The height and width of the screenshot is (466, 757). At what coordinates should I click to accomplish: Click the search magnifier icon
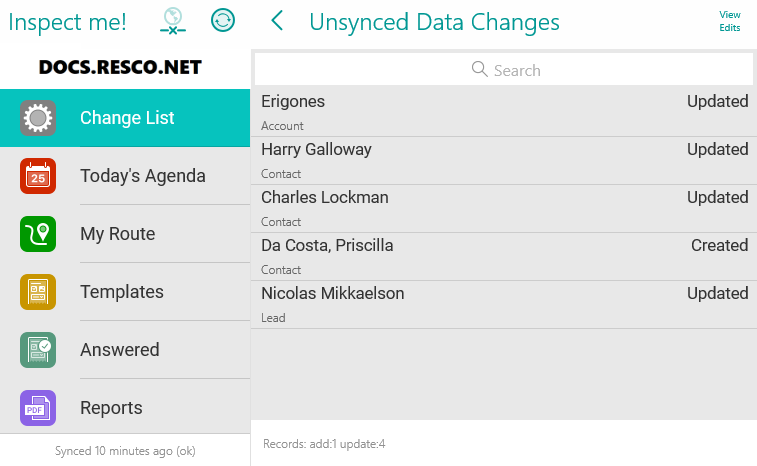click(x=480, y=70)
